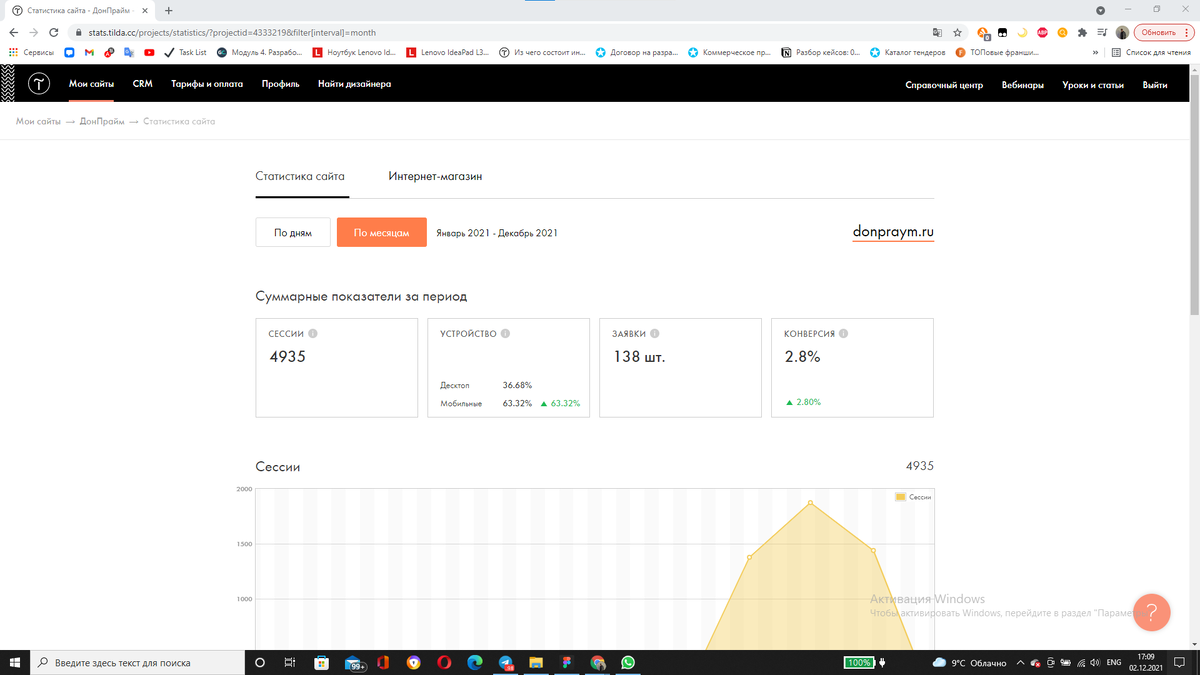Switch statistics view to По дням

pyautogui.click(x=293, y=233)
